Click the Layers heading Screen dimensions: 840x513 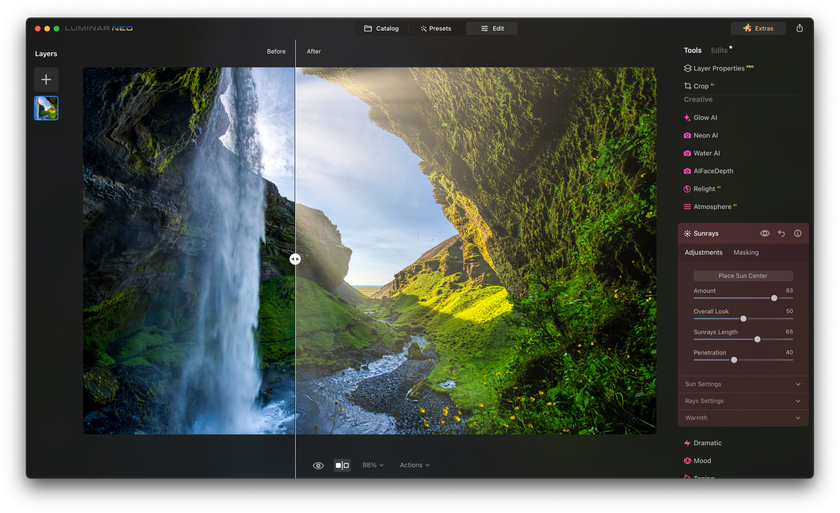[x=46, y=54]
